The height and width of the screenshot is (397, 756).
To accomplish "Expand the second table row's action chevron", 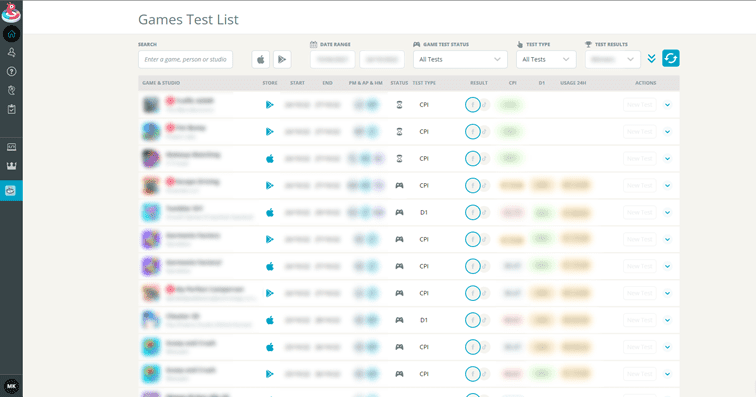I will click(x=667, y=132).
